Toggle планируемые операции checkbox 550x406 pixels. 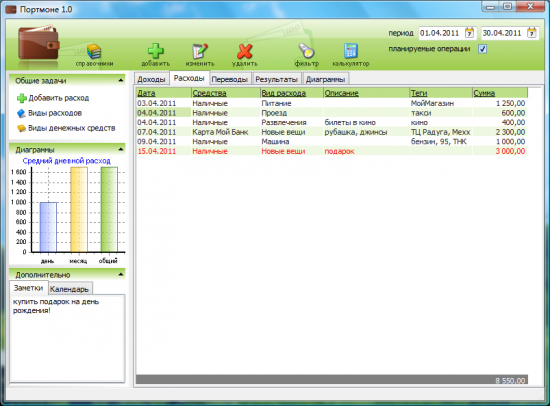(x=483, y=49)
